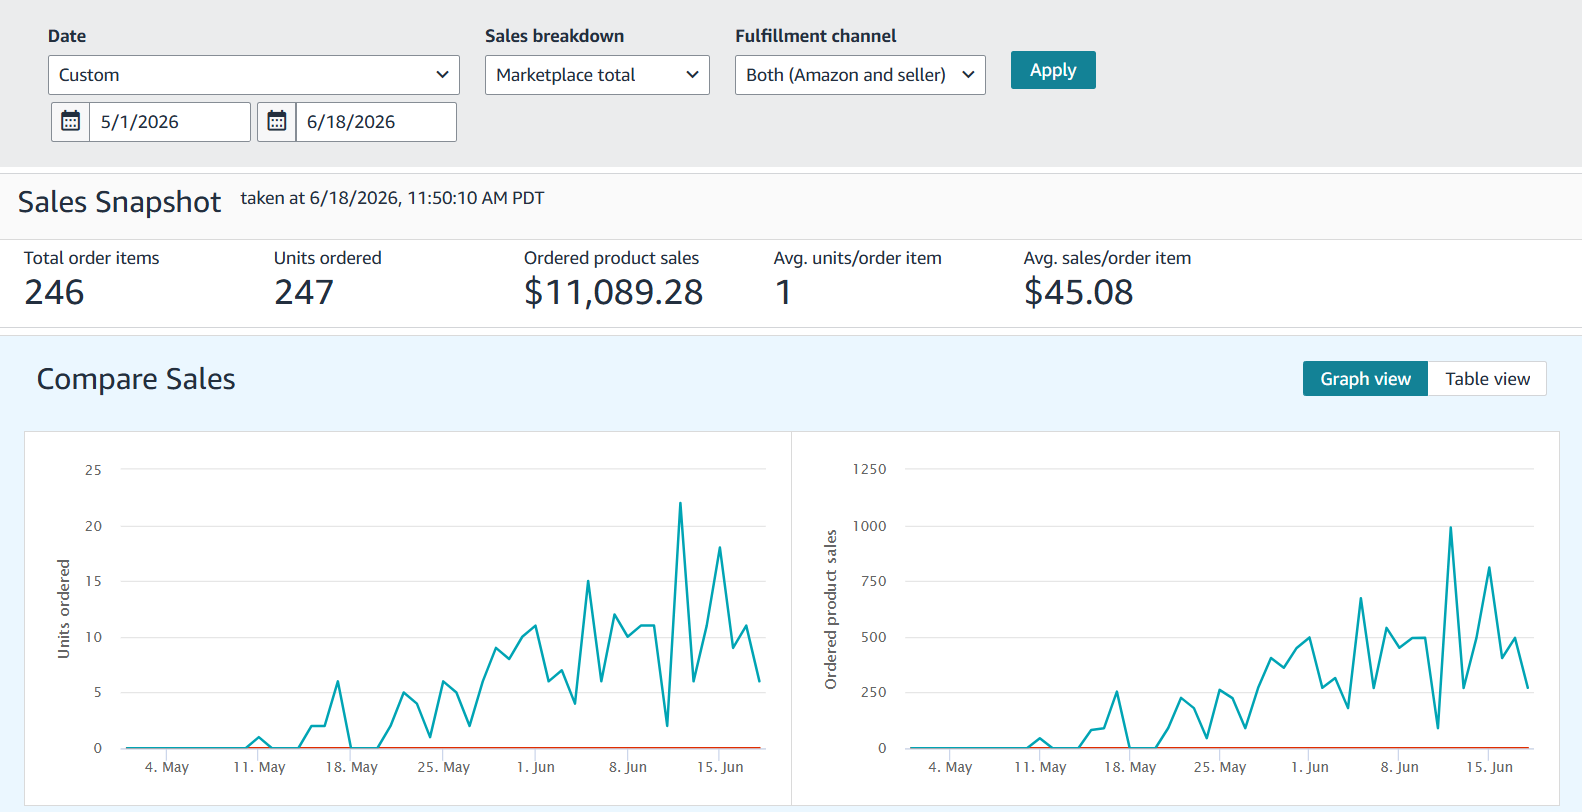The width and height of the screenshot is (1582, 812).
Task: Select the Total order items value 246
Action: click(54, 292)
